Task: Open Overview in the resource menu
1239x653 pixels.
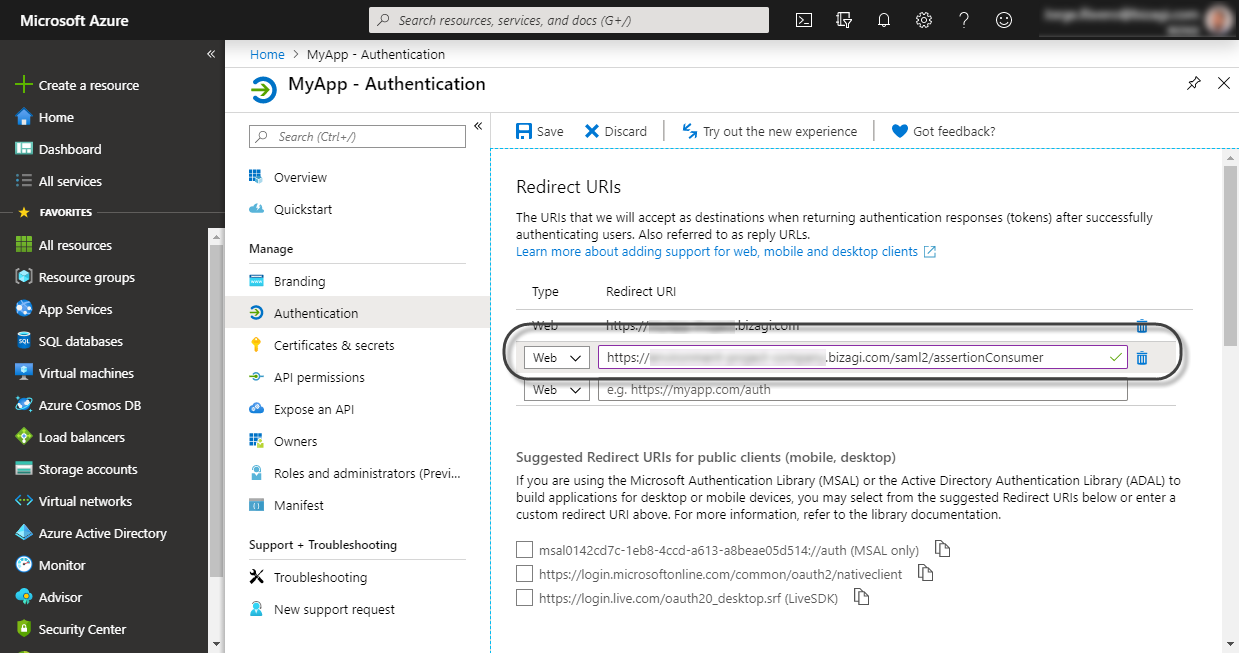Action: point(300,177)
